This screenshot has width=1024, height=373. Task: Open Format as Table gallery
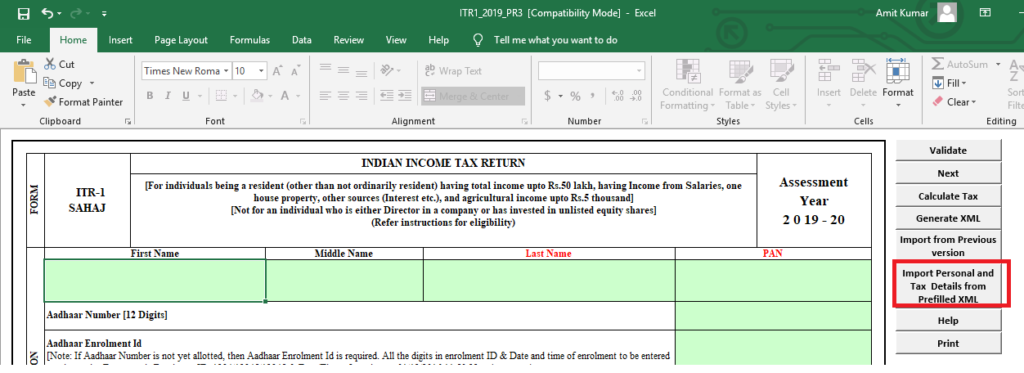pos(740,85)
